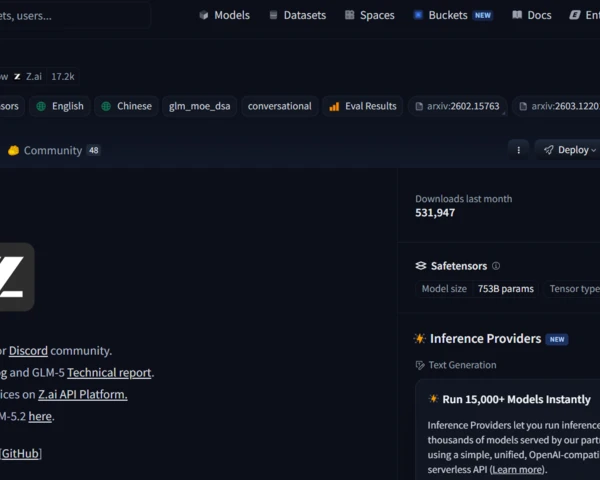Open the Z.ai API Platform link
Viewport: 600px width, 480px height.
83,394
